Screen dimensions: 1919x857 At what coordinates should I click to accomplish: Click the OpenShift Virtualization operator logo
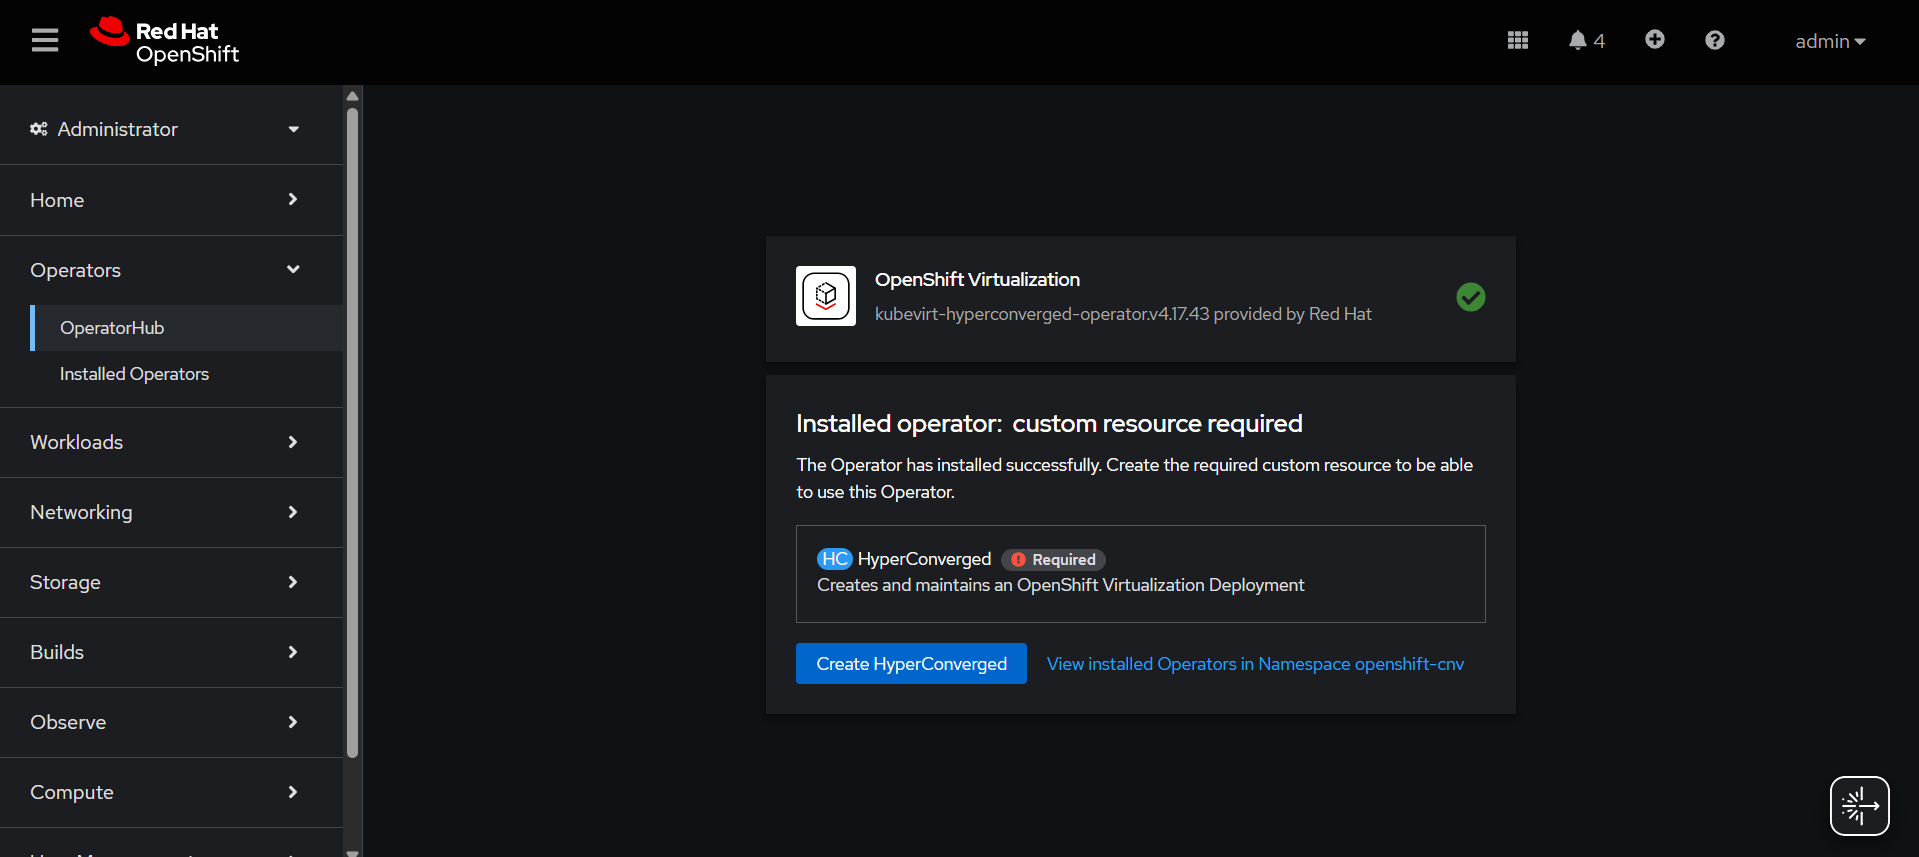click(x=825, y=296)
